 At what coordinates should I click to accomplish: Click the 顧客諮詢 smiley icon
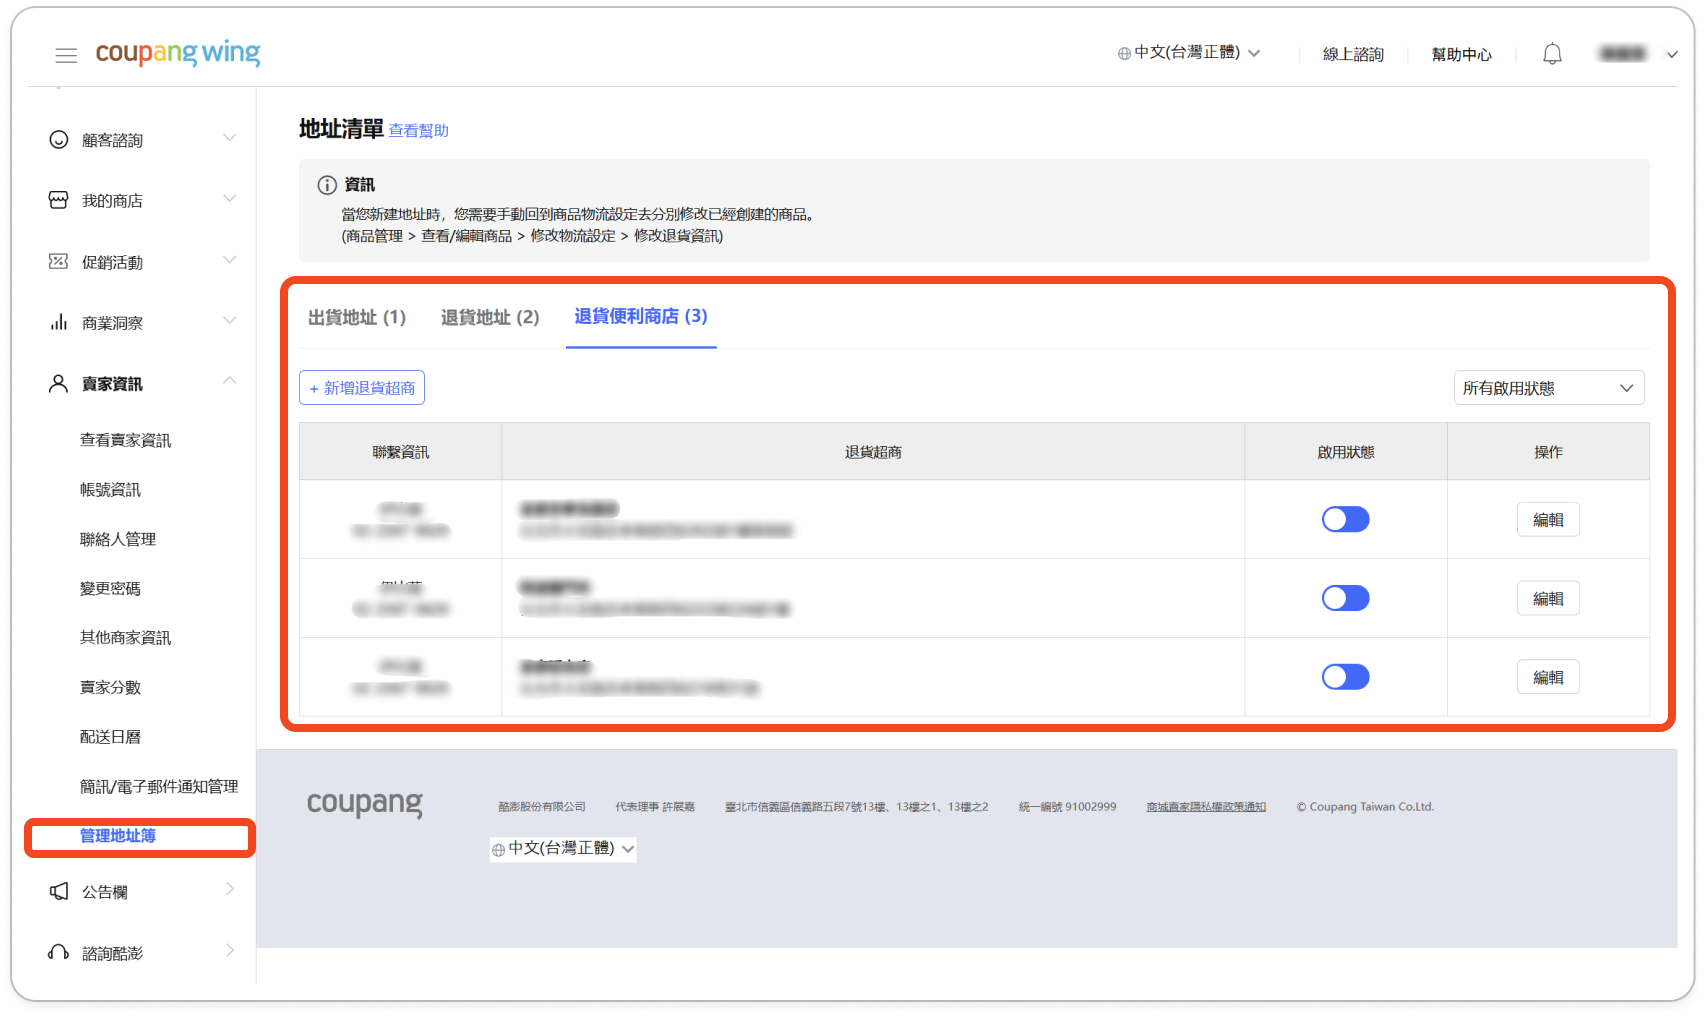coord(59,140)
